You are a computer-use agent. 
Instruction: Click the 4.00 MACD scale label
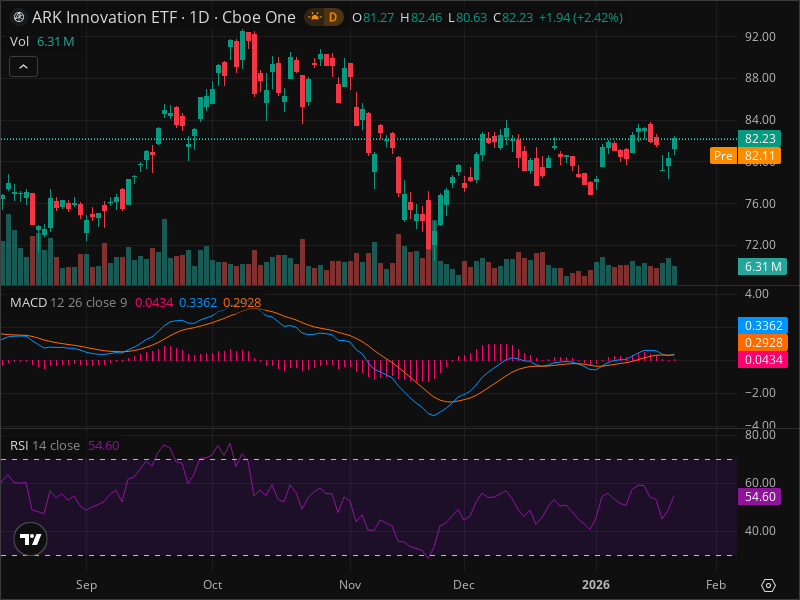coord(757,293)
